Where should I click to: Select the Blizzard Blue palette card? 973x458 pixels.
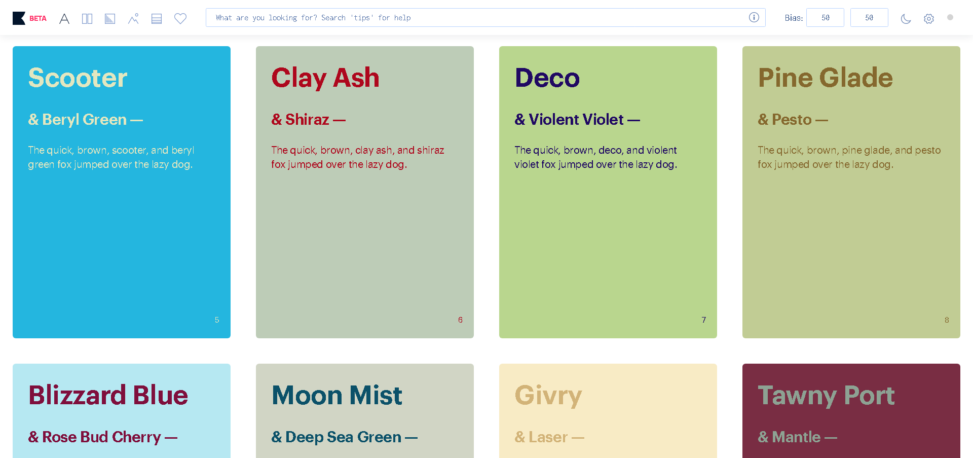[122, 411]
